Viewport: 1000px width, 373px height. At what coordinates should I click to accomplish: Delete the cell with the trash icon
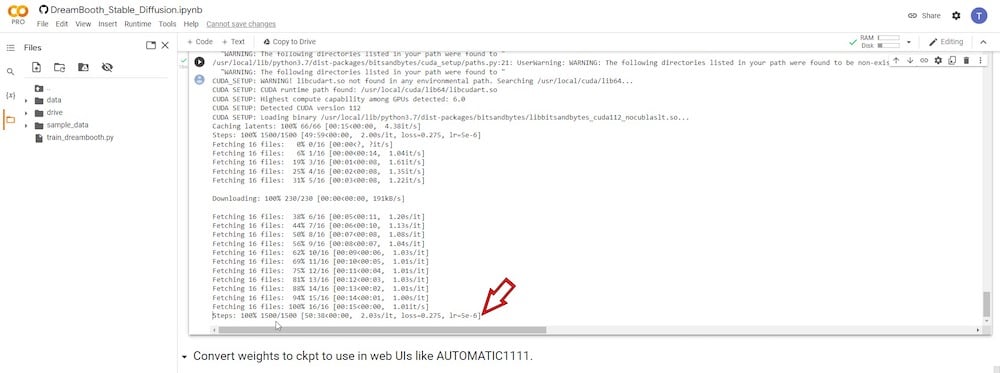(x=966, y=61)
